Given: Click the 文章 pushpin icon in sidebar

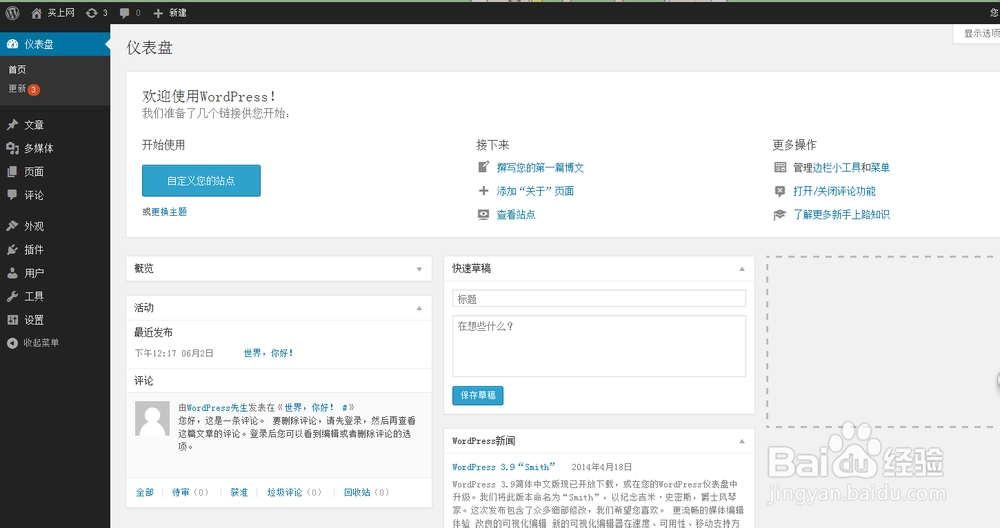Looking at the screenshot, I should click(13, 124).
